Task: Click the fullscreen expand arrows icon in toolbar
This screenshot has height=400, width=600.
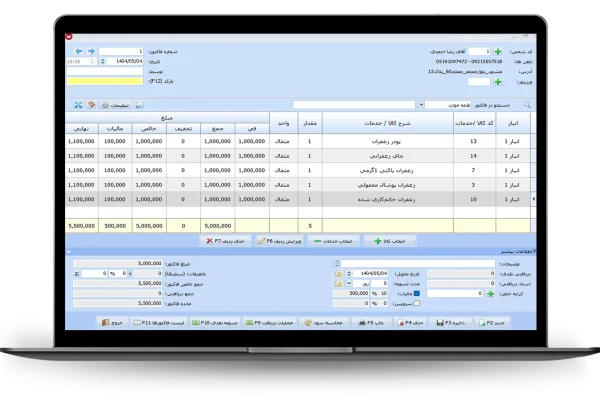Action: click(x=78, y=105)
